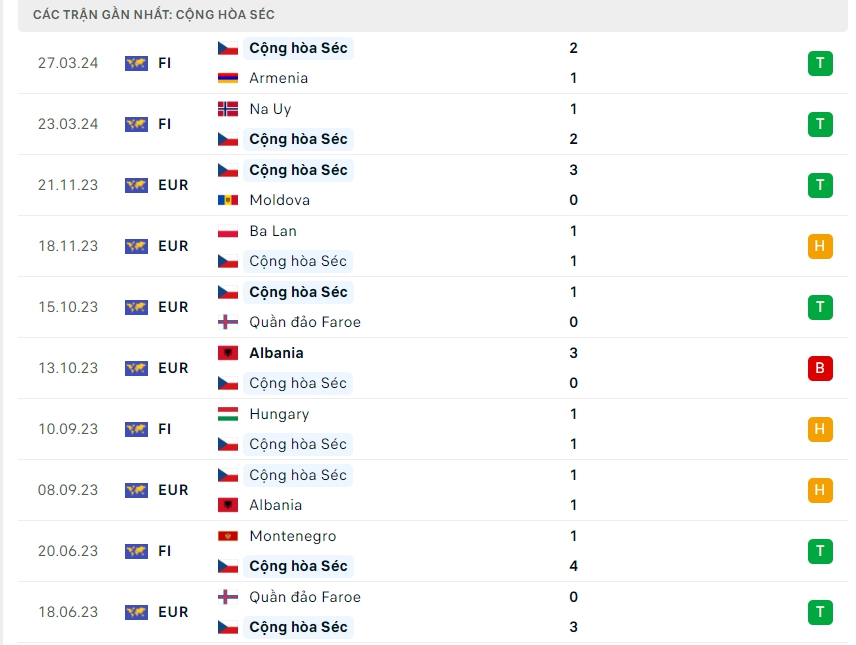Image resolution: width=856 pixels, height=645 pixels.
Task: Click the section header Các trận gần nhất
Action: [154, 15]
